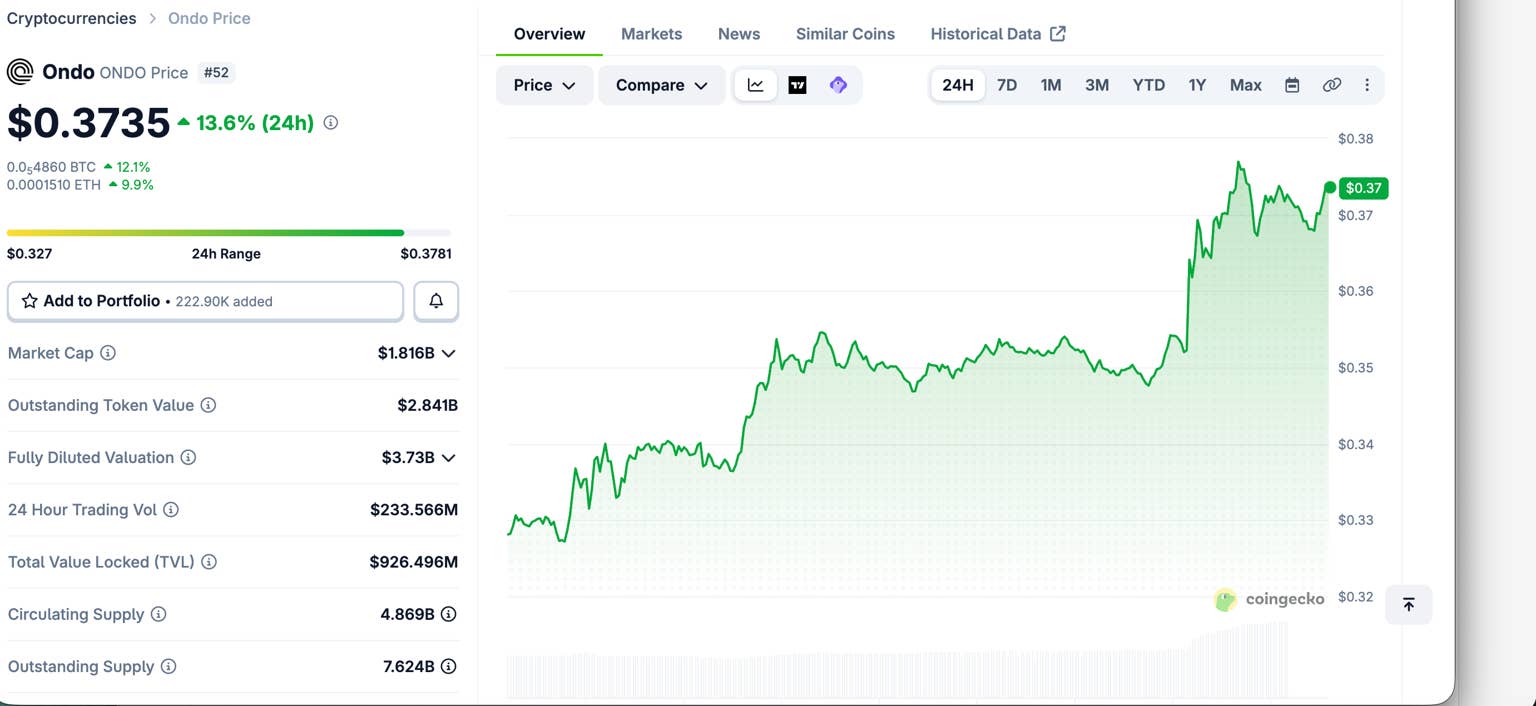Screen dimensions: 1536x706
Task: Click the scroll-to-top arrow button
Action: point(1408,605)
